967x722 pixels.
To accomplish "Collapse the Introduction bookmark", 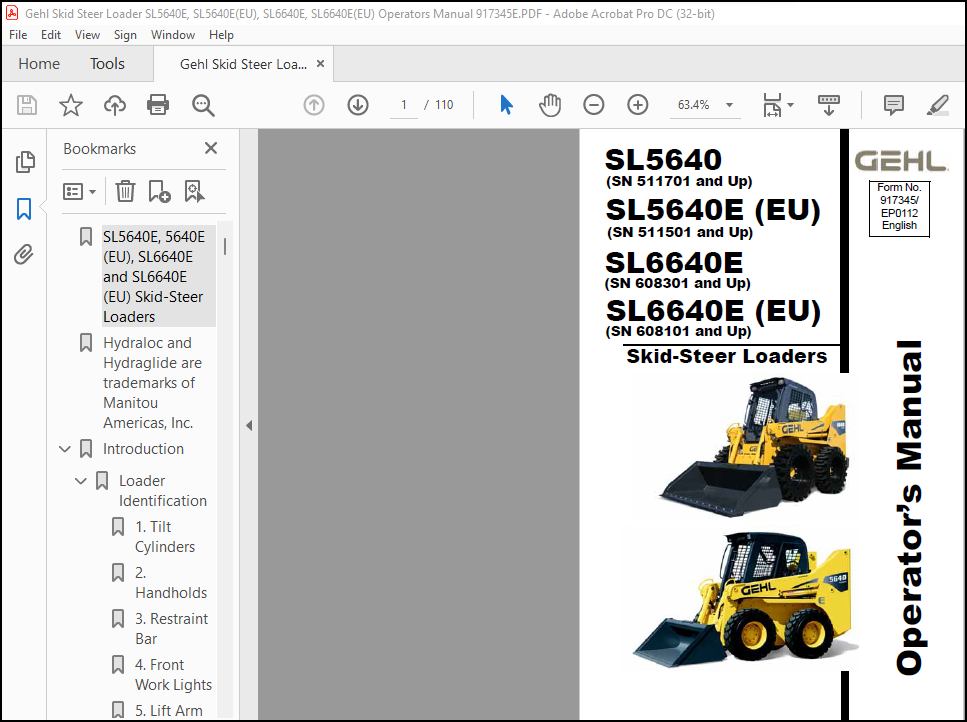I will point(65,449).
